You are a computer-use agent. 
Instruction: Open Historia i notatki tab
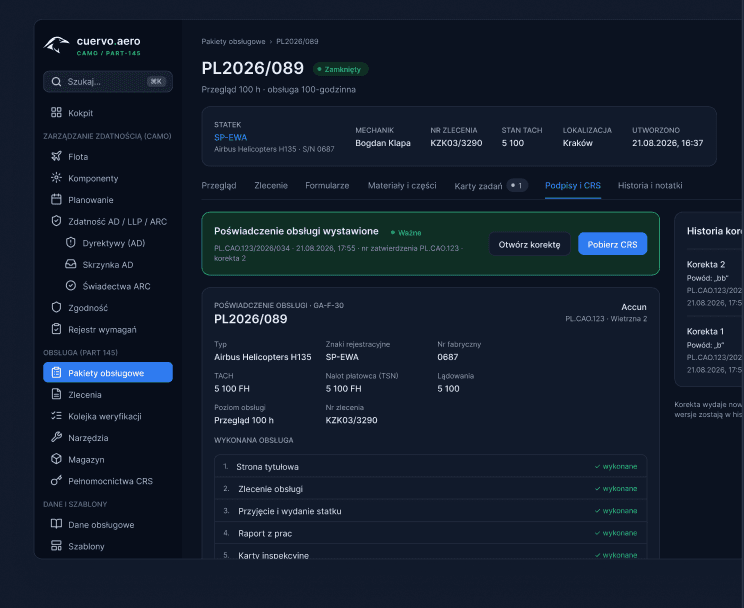(650, 186)
